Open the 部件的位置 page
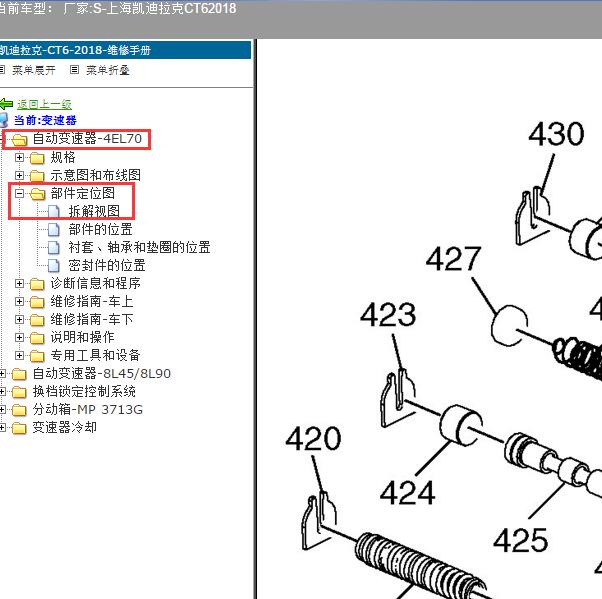This screenshot has width=602, height=599. tap(101, 229)
